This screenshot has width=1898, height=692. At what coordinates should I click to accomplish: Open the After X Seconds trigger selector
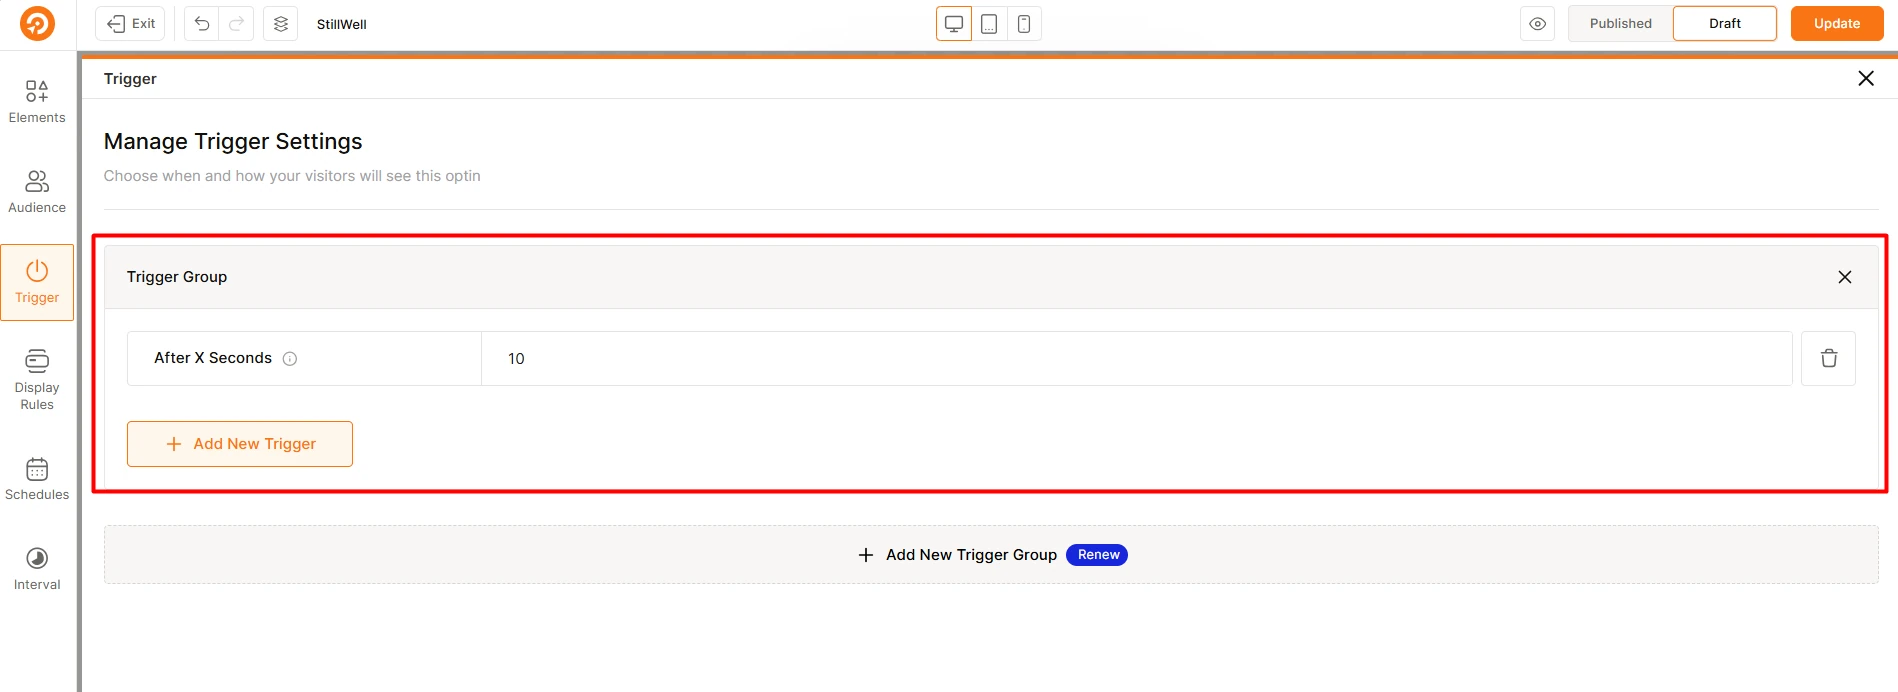[304, 358]
